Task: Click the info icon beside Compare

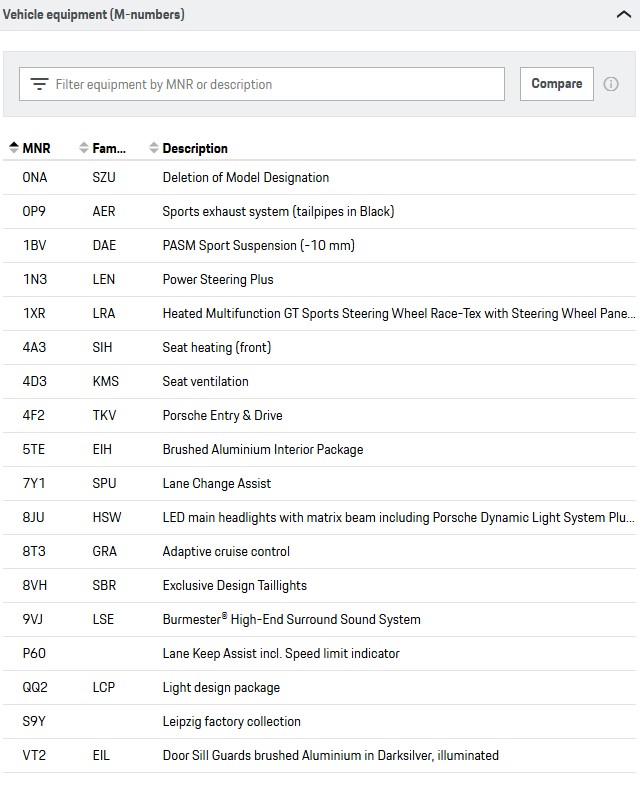Action: [x=611, y=84]
